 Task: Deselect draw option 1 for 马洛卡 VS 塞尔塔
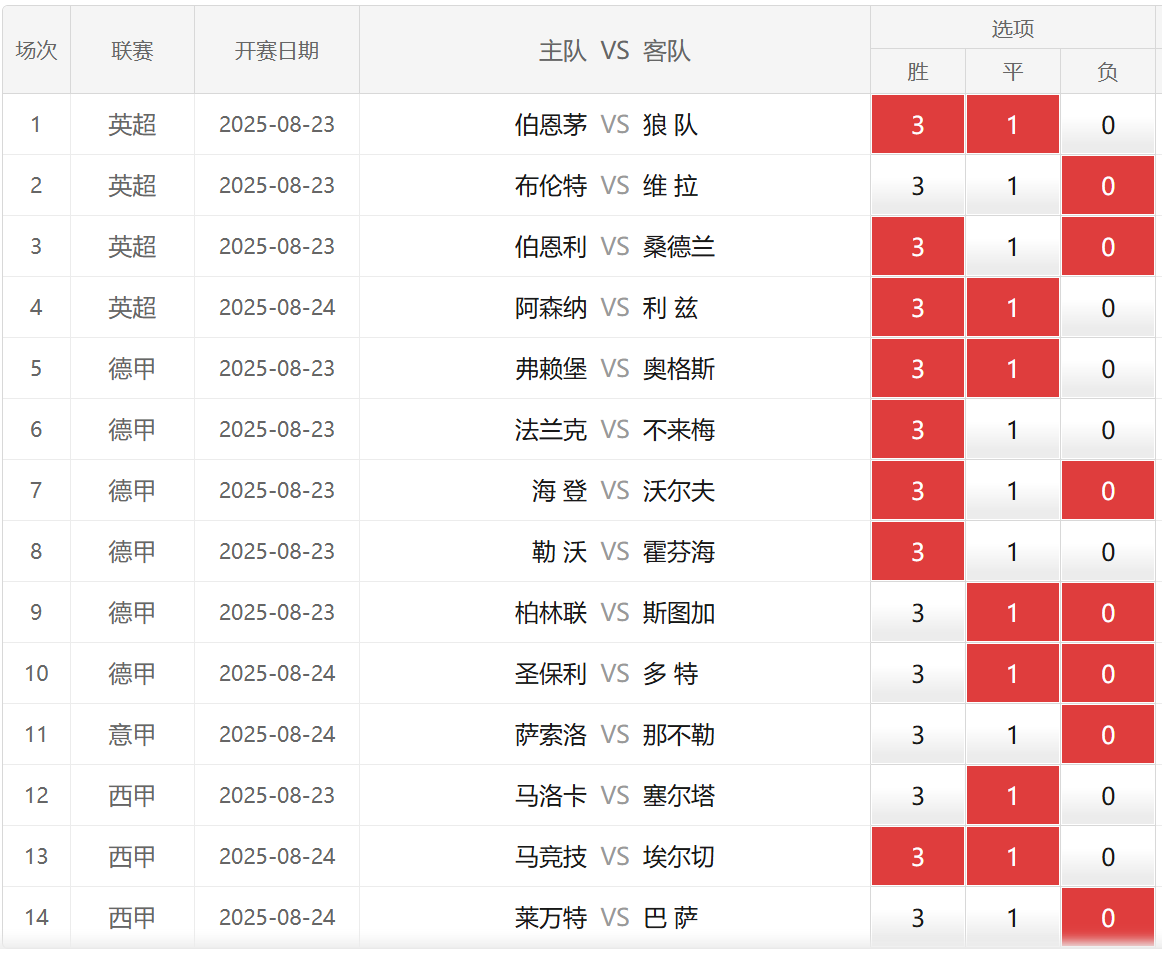click(x=1012, y=795)
